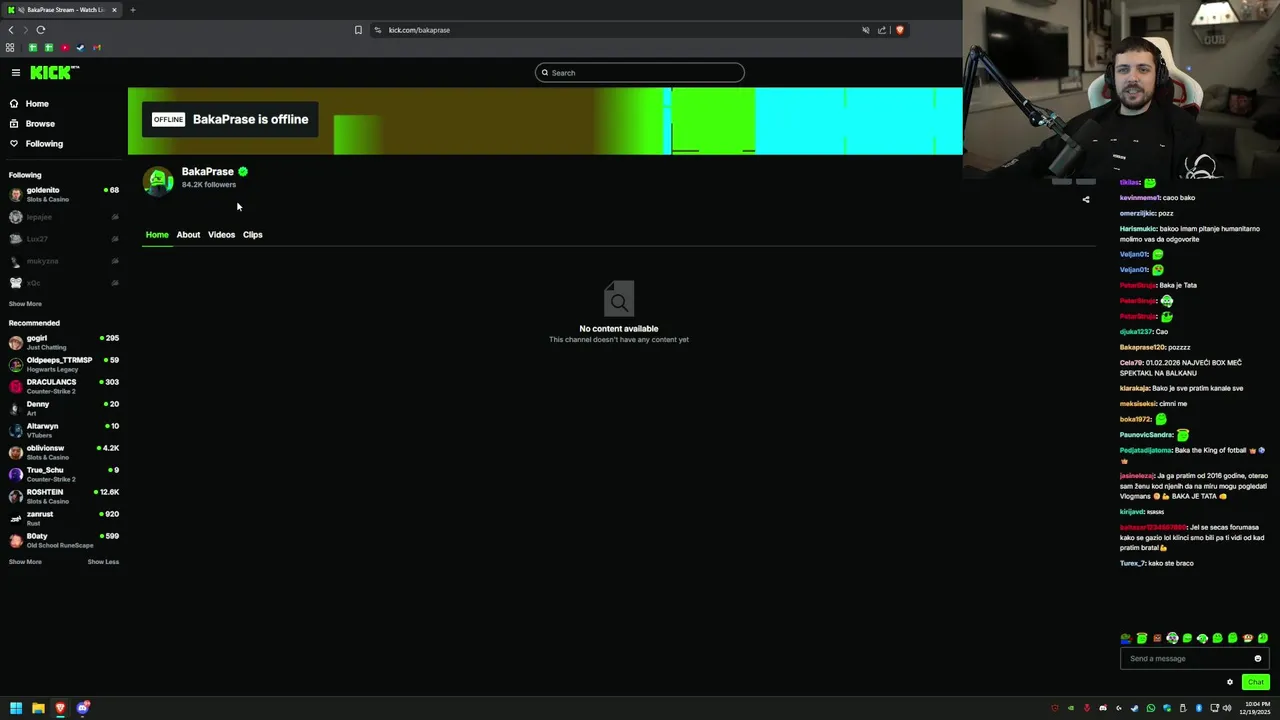Click BakaPrase profile avatar
Image resolution: width=1280 pixels, height=720 pixels.
pos(158,181)
